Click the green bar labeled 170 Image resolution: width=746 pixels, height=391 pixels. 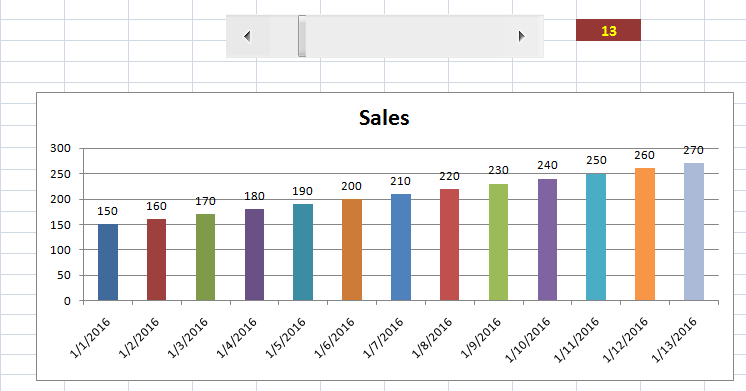point(206,257)
